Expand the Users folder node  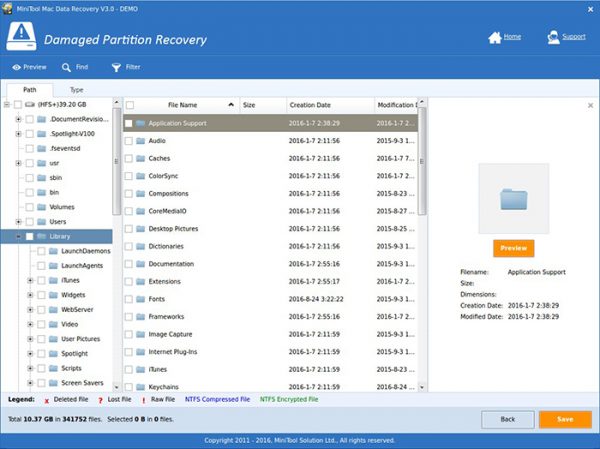18,222
